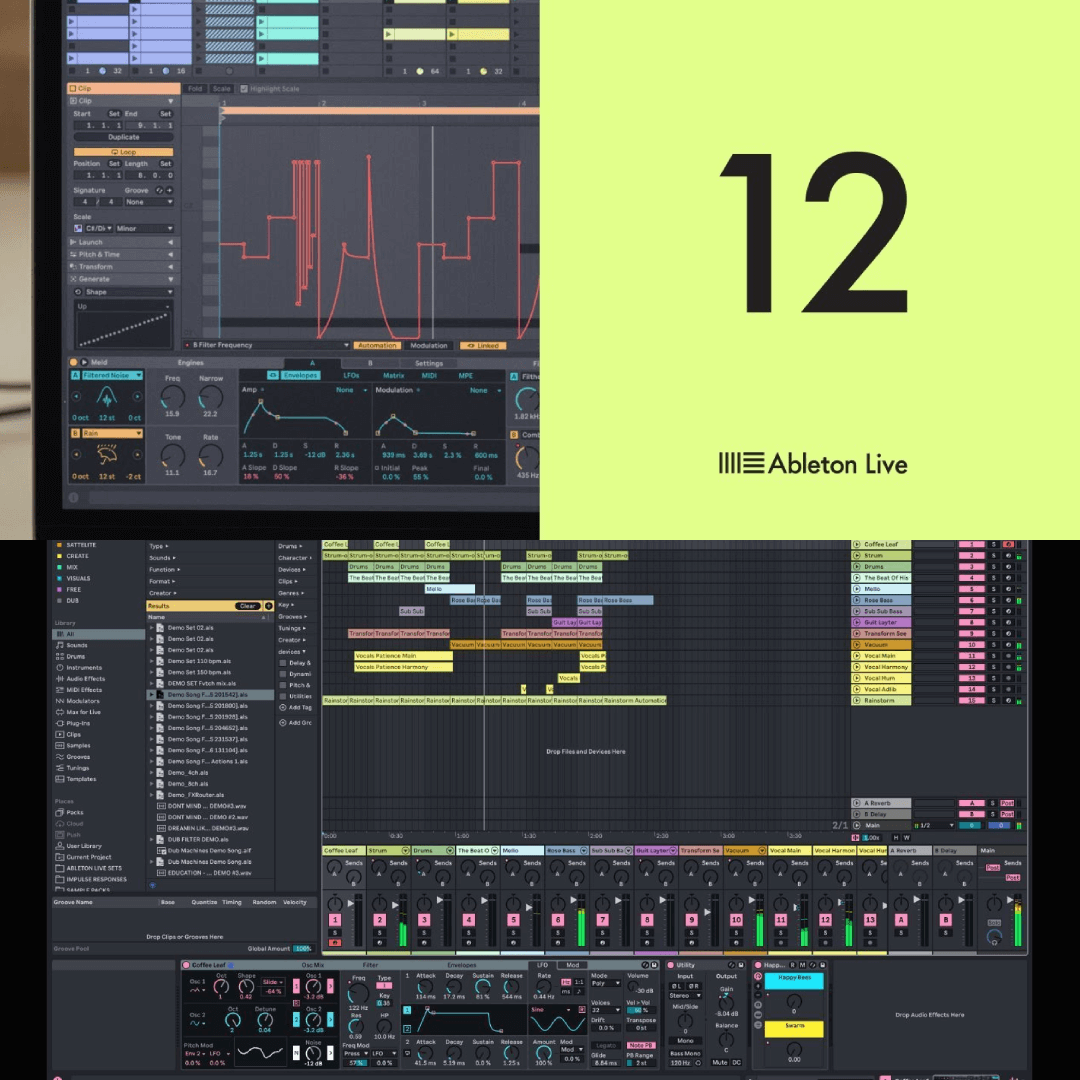1080x1080 pixels.
Task: Select Audio Effects in the library sidebar
Action: point(85,678)
